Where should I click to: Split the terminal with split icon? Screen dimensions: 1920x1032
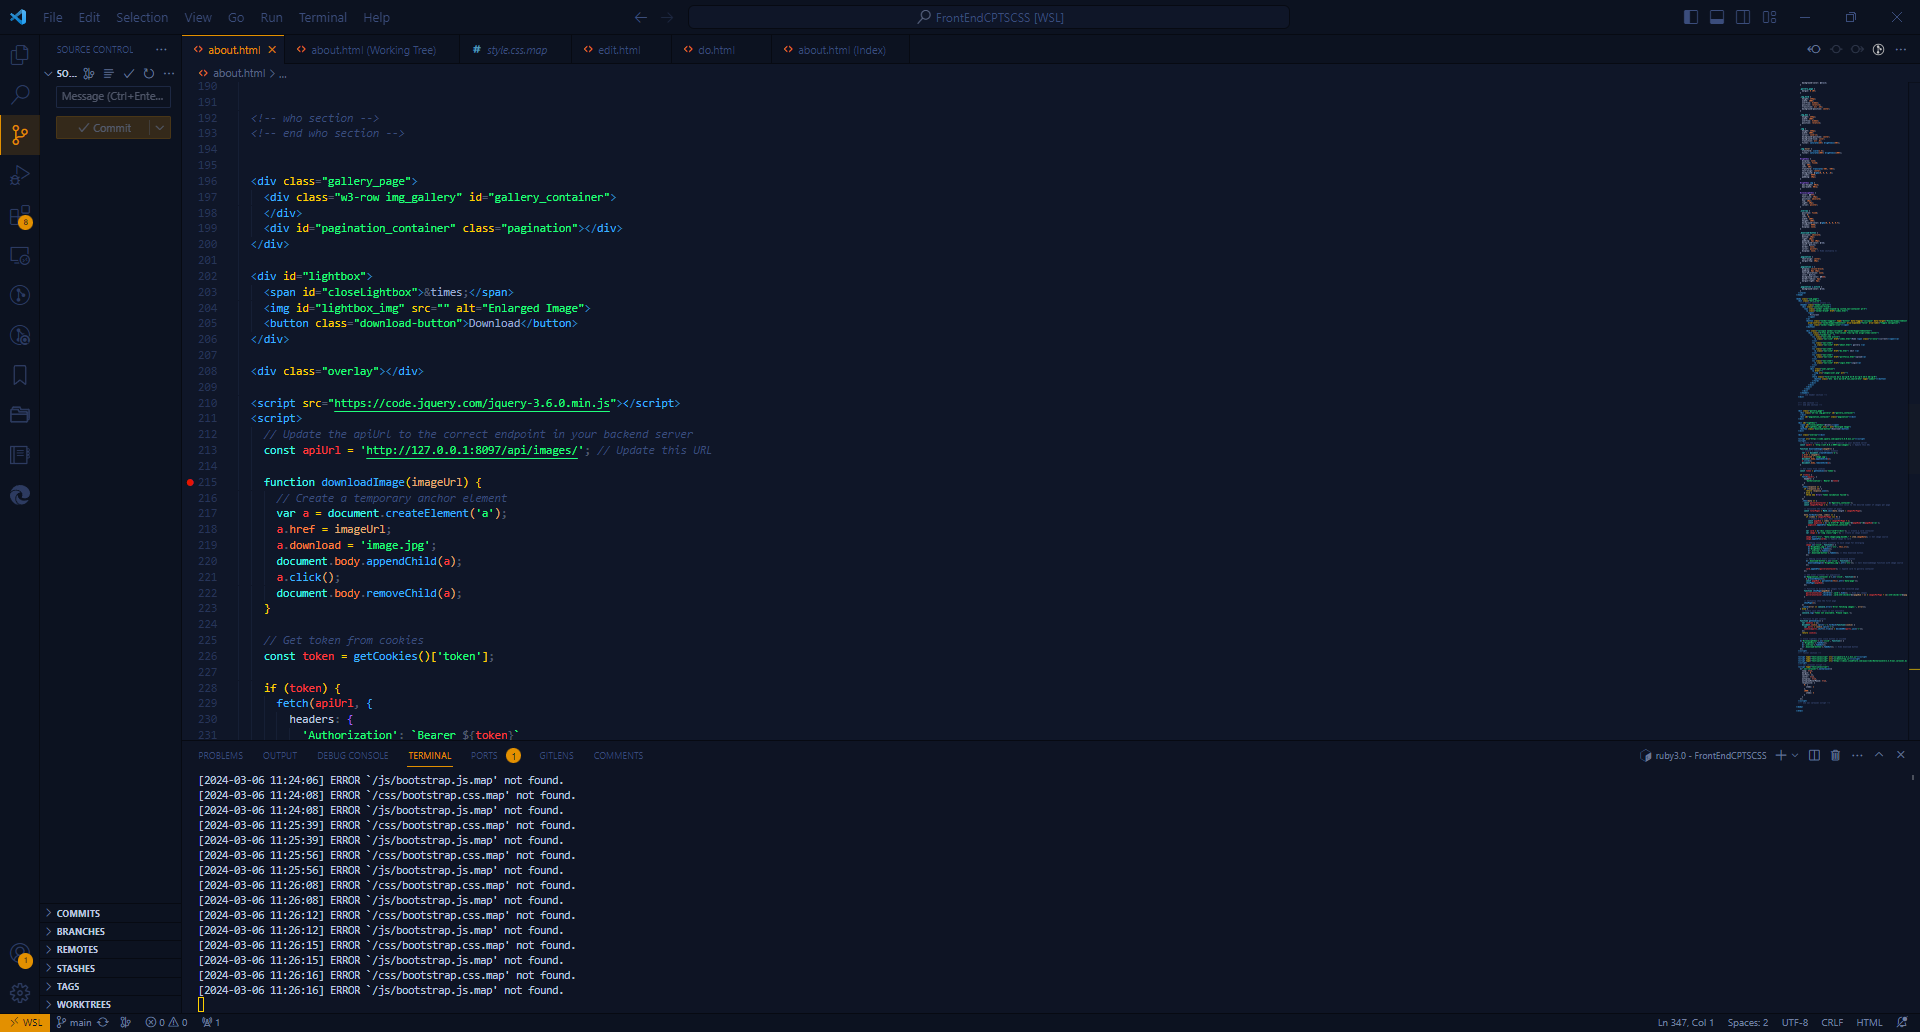[x=1814, y=755]
